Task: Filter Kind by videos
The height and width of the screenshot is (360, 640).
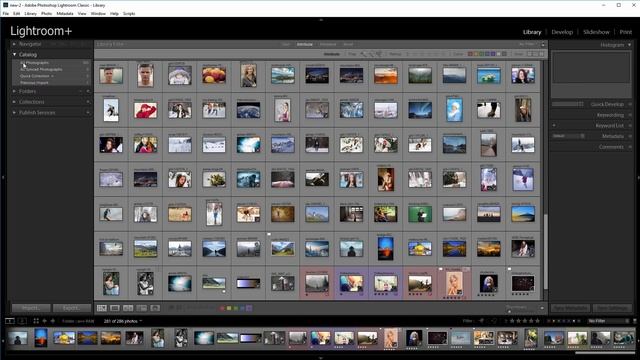Action: coord(541,54)
